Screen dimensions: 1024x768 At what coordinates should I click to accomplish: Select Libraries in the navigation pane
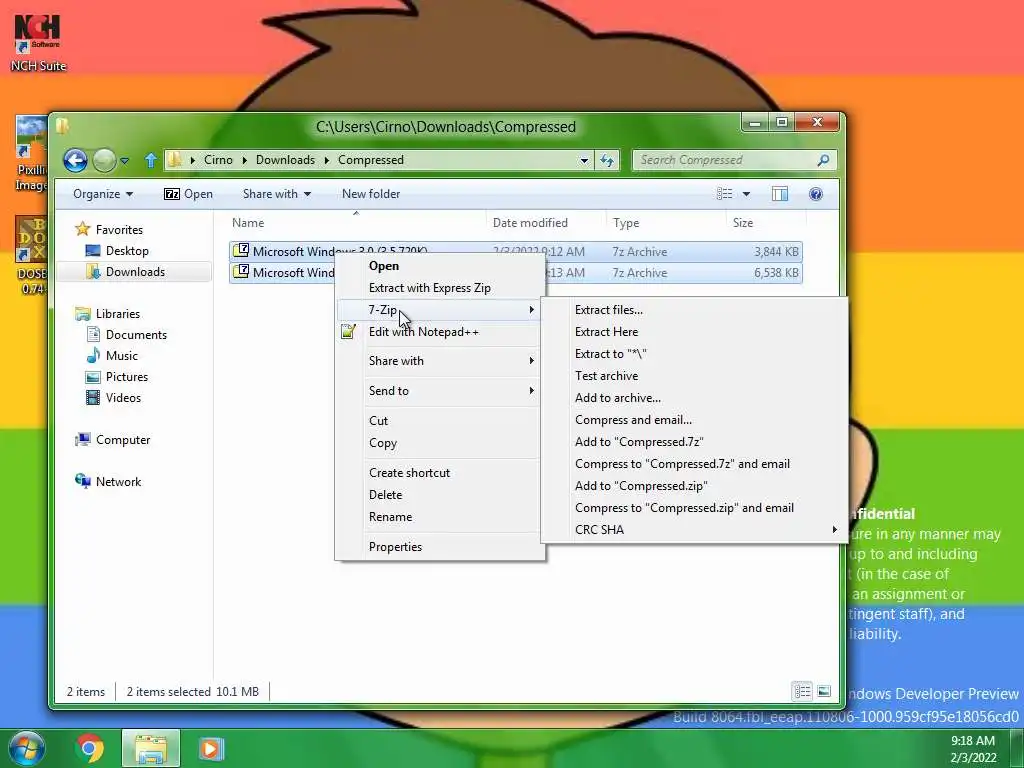pos(108,313)
